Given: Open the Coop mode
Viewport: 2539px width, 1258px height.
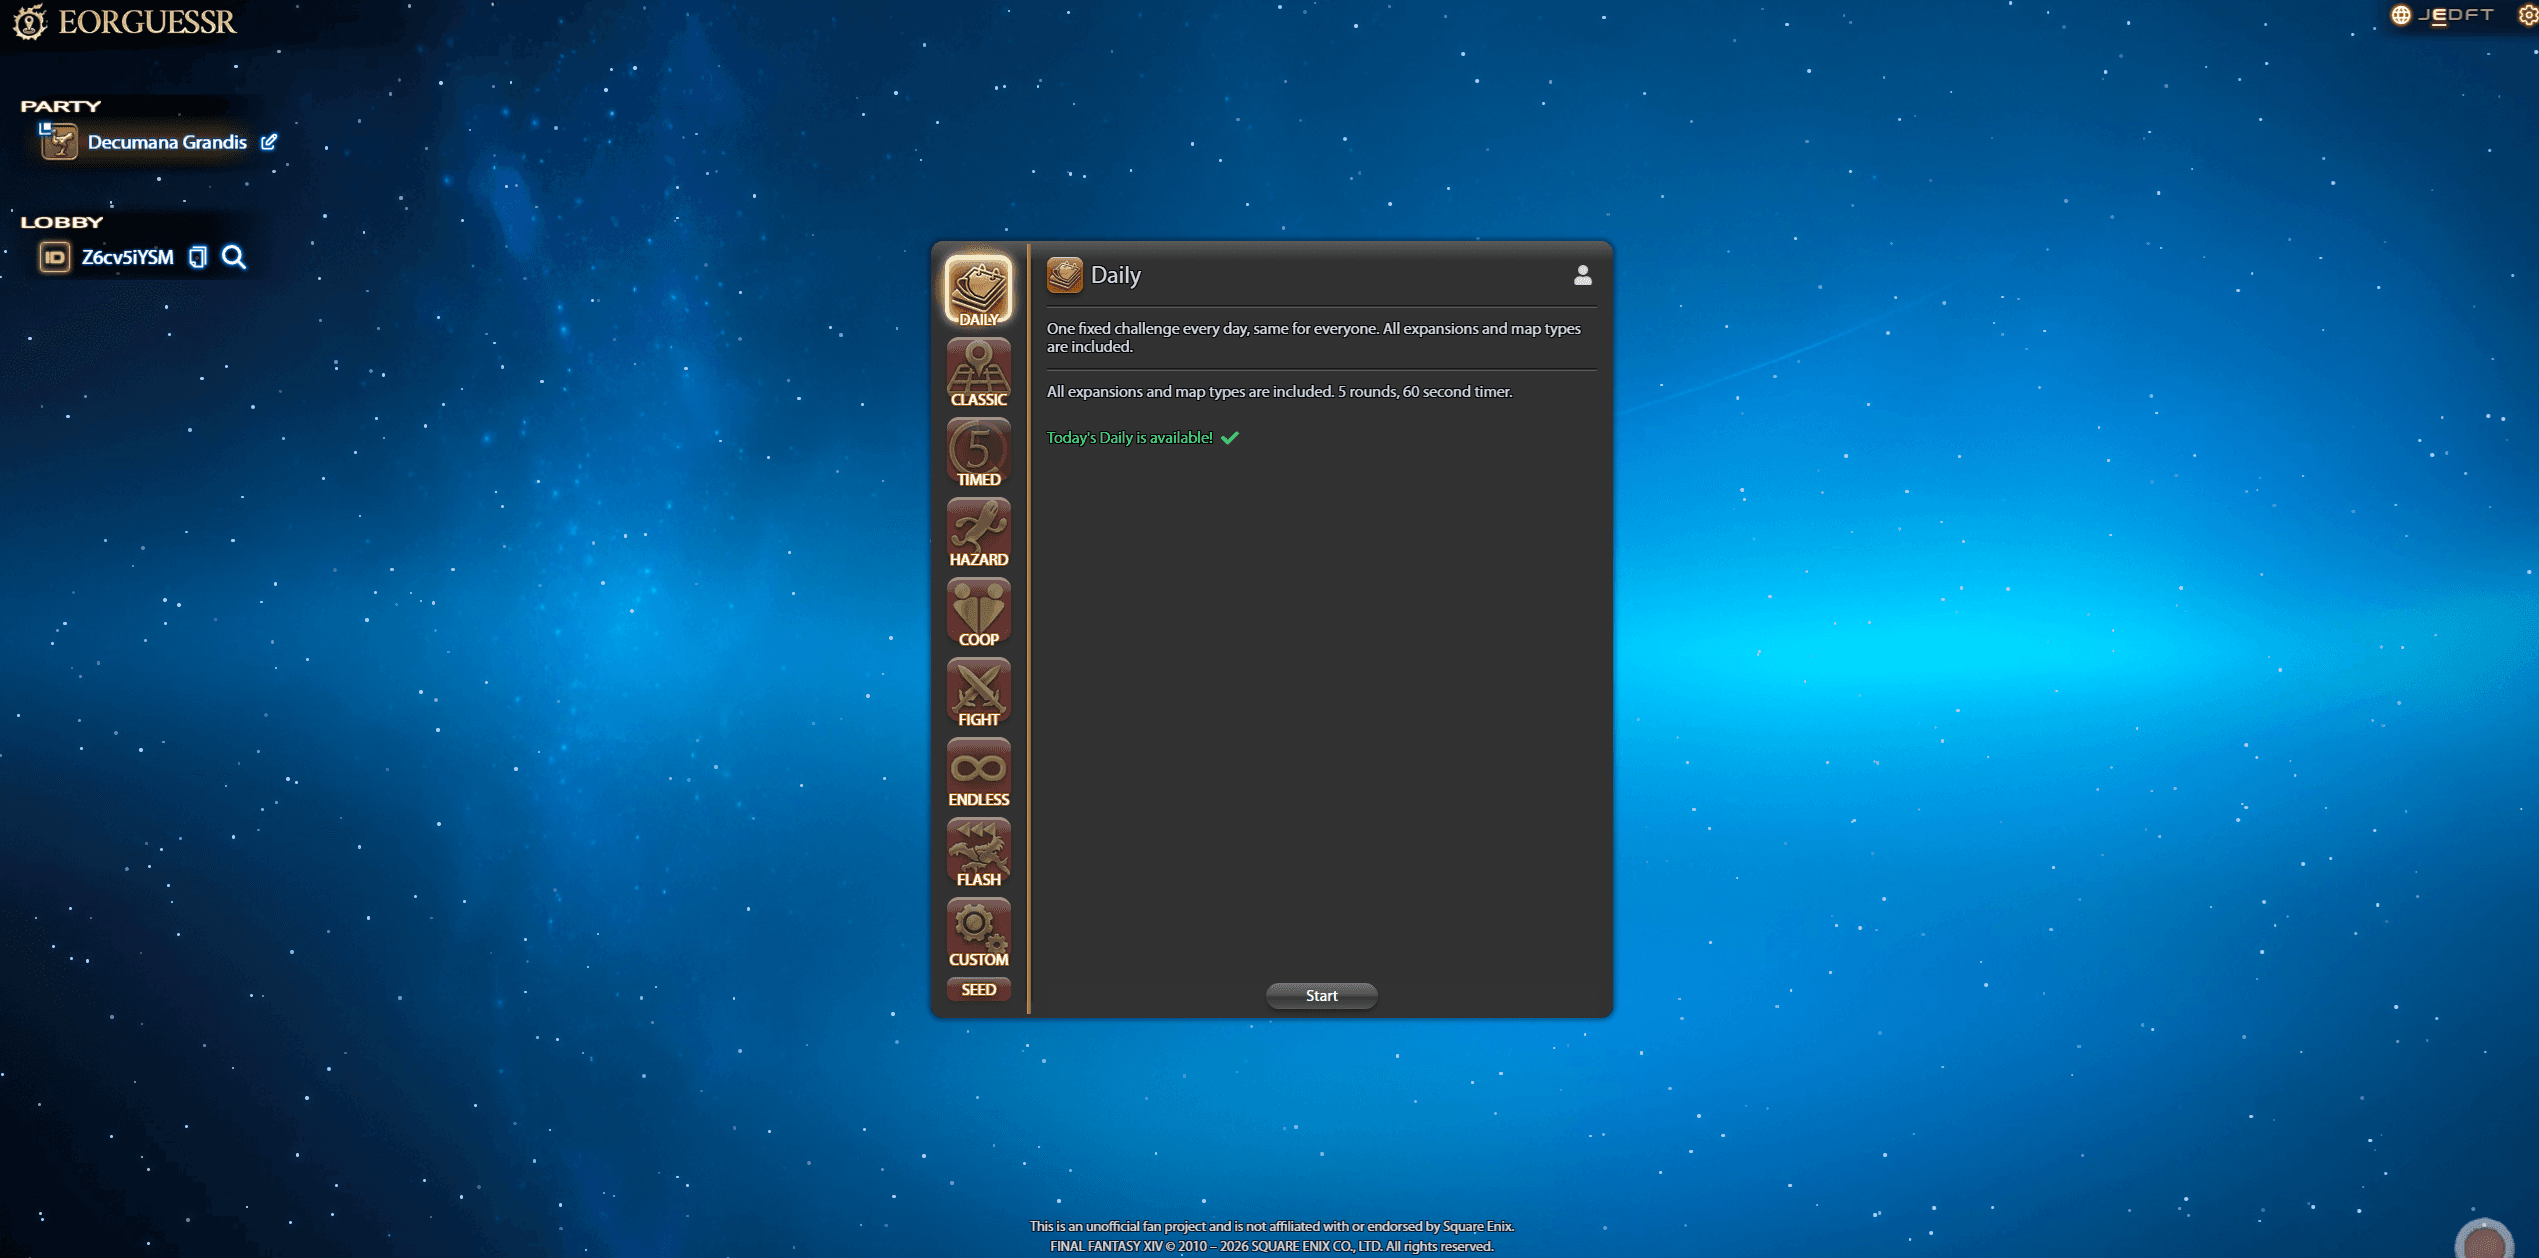Looking at the screenshot, I should pos(978,612).
